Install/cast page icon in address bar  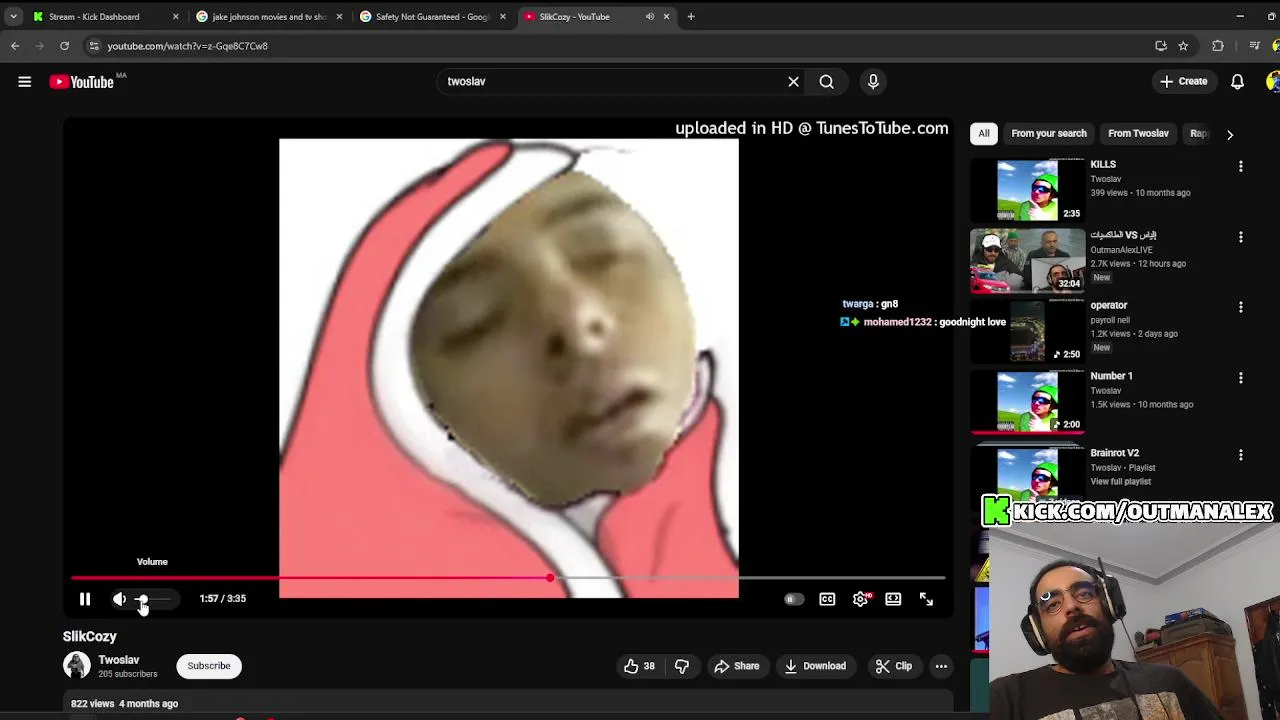(x=1161, y=46)
